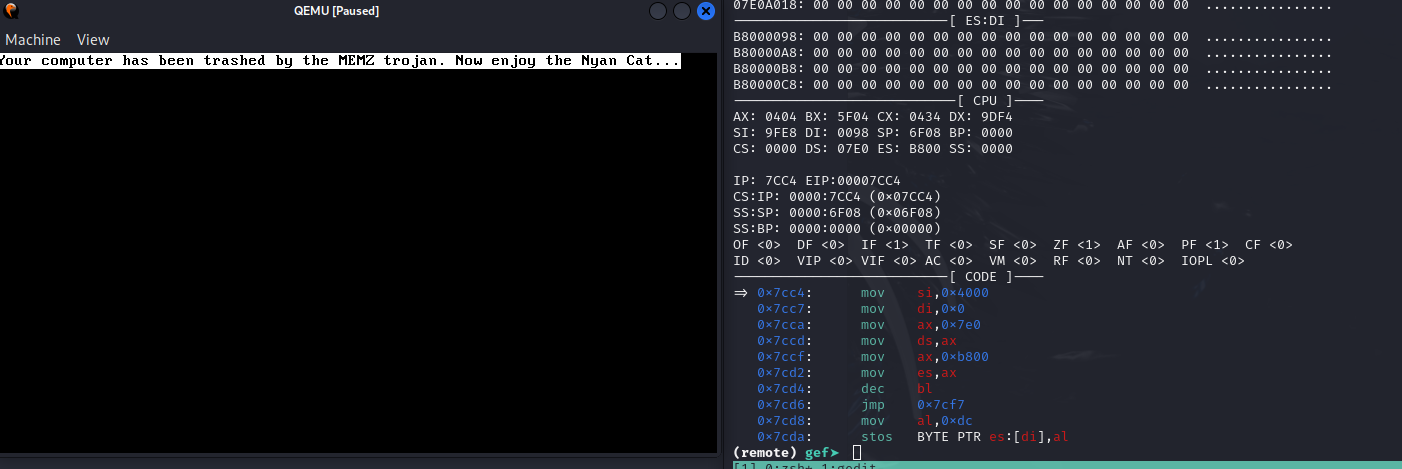Click the BP: 0000 register value
The width and height of the screenshot is (1402, 469).
click(x=981, y=133)
